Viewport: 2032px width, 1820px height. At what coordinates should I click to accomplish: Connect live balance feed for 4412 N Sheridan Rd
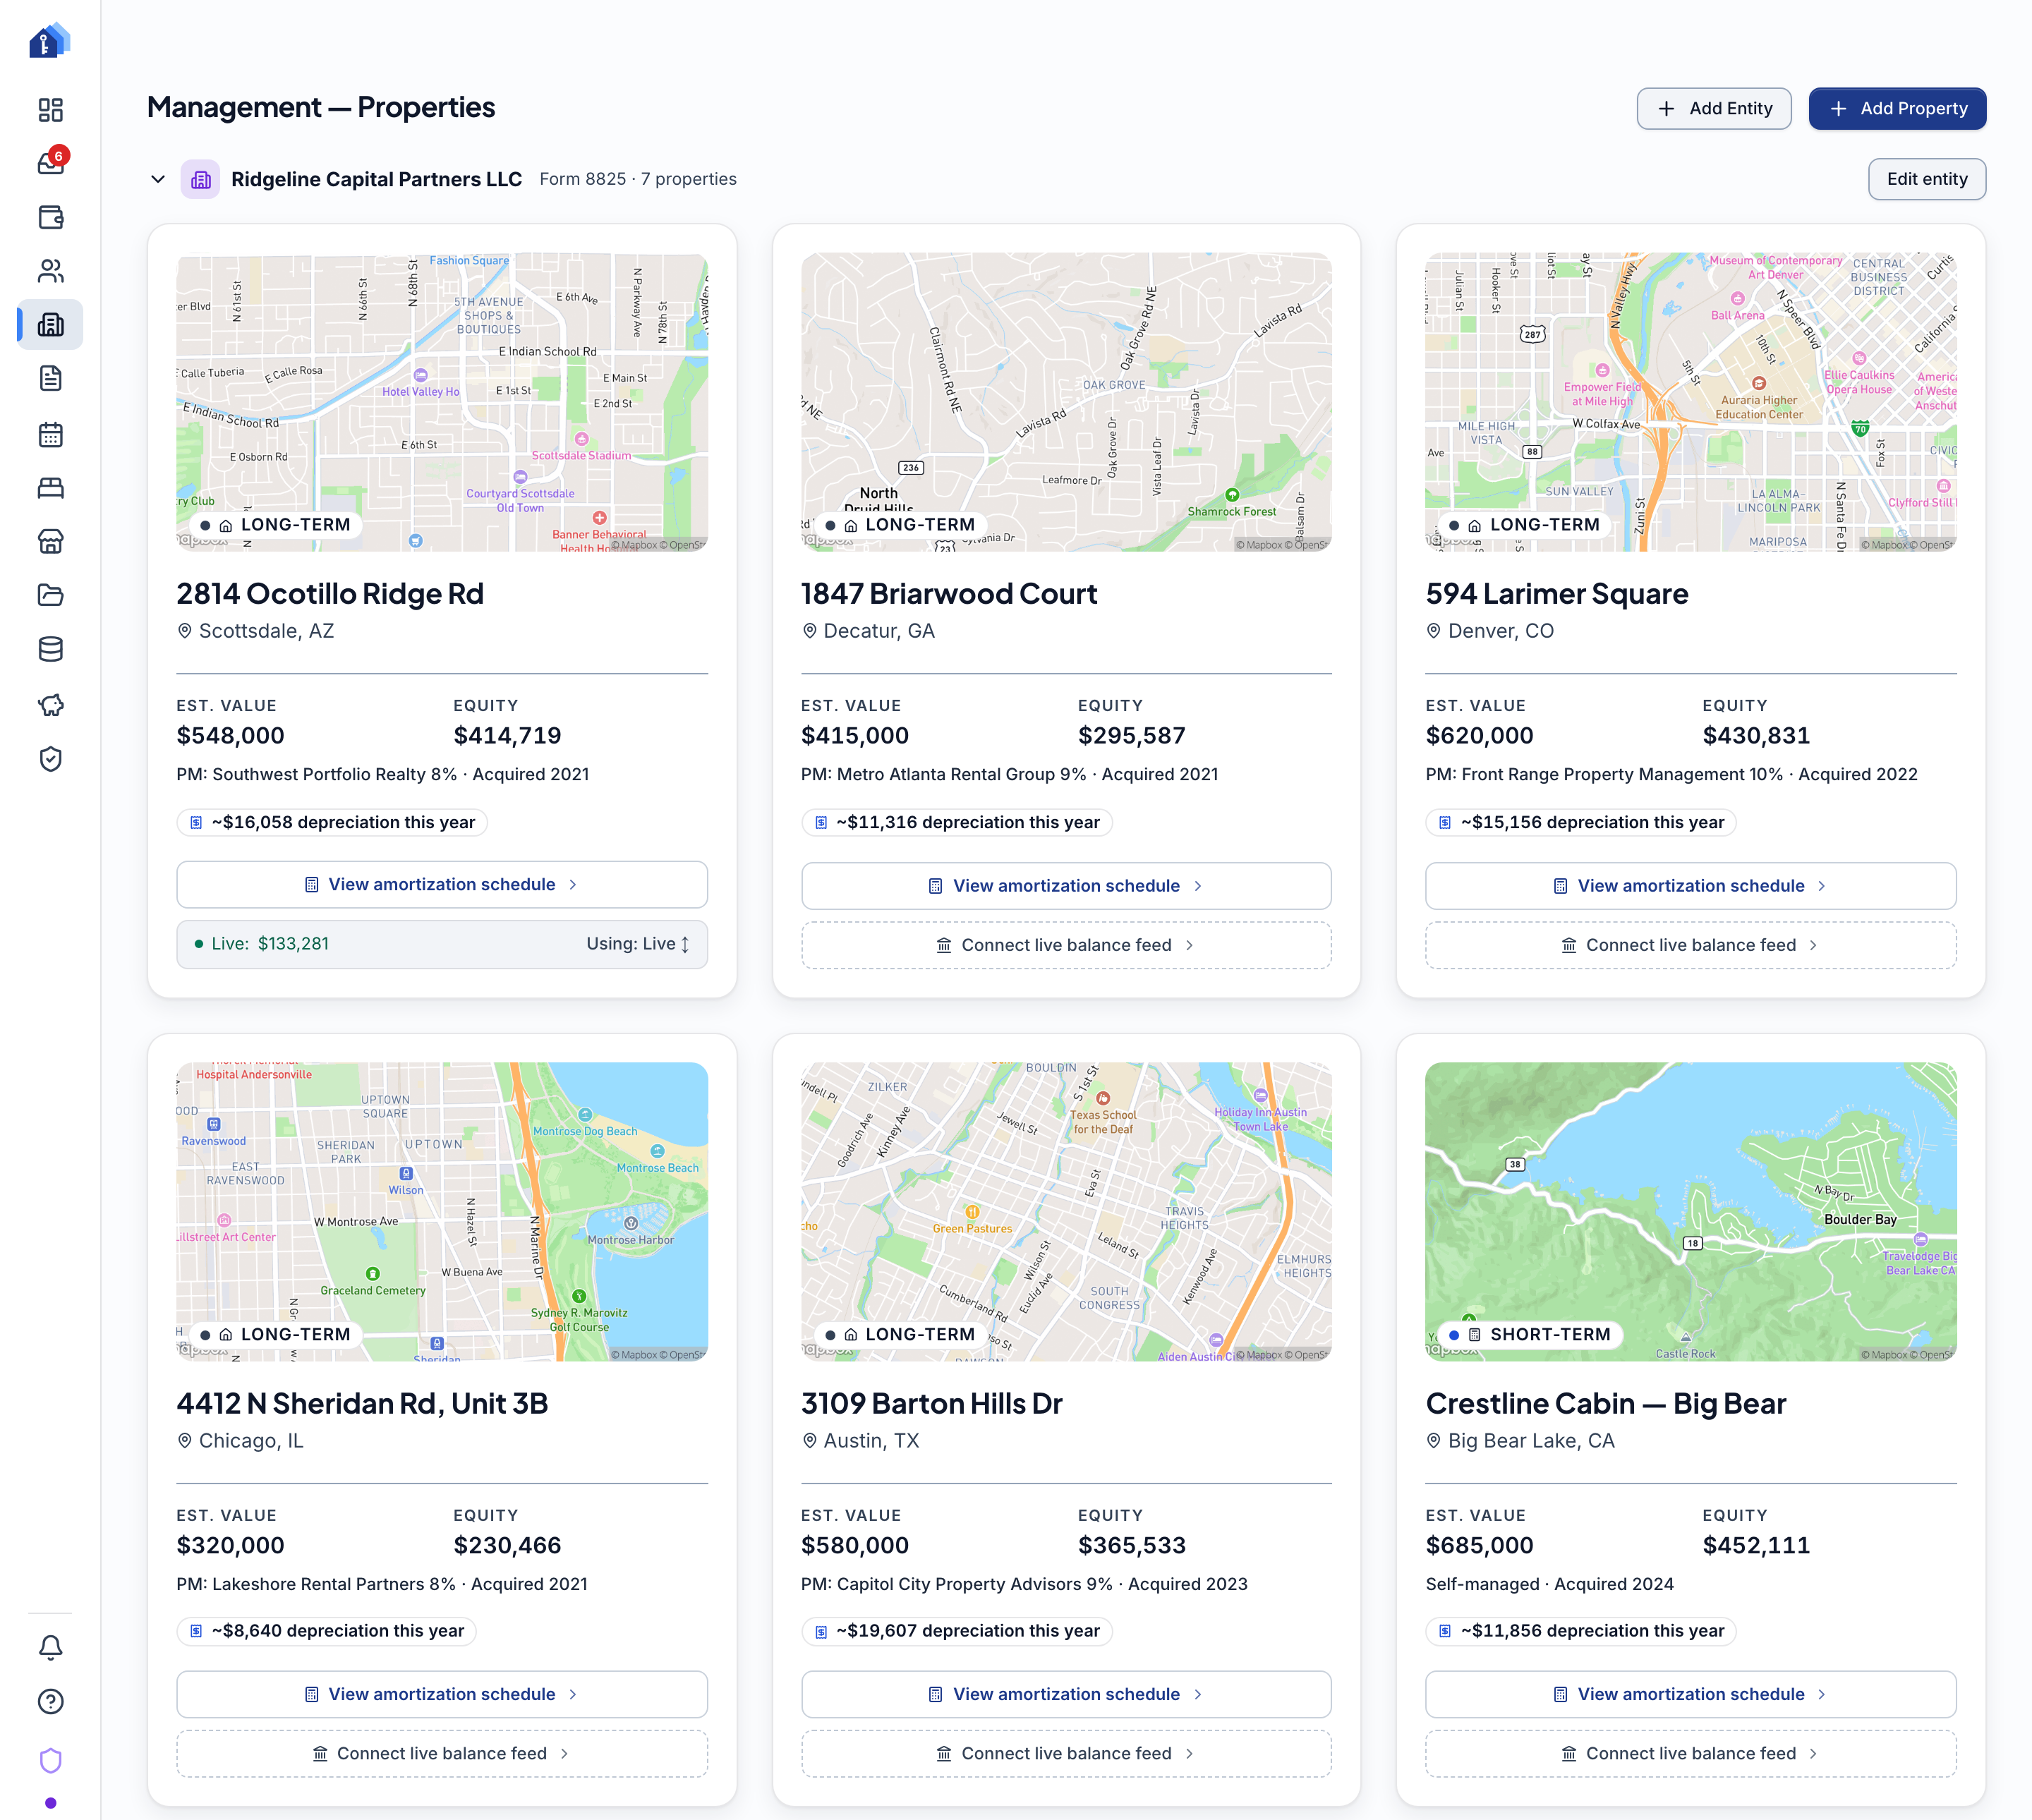(x=442, y=1753)
